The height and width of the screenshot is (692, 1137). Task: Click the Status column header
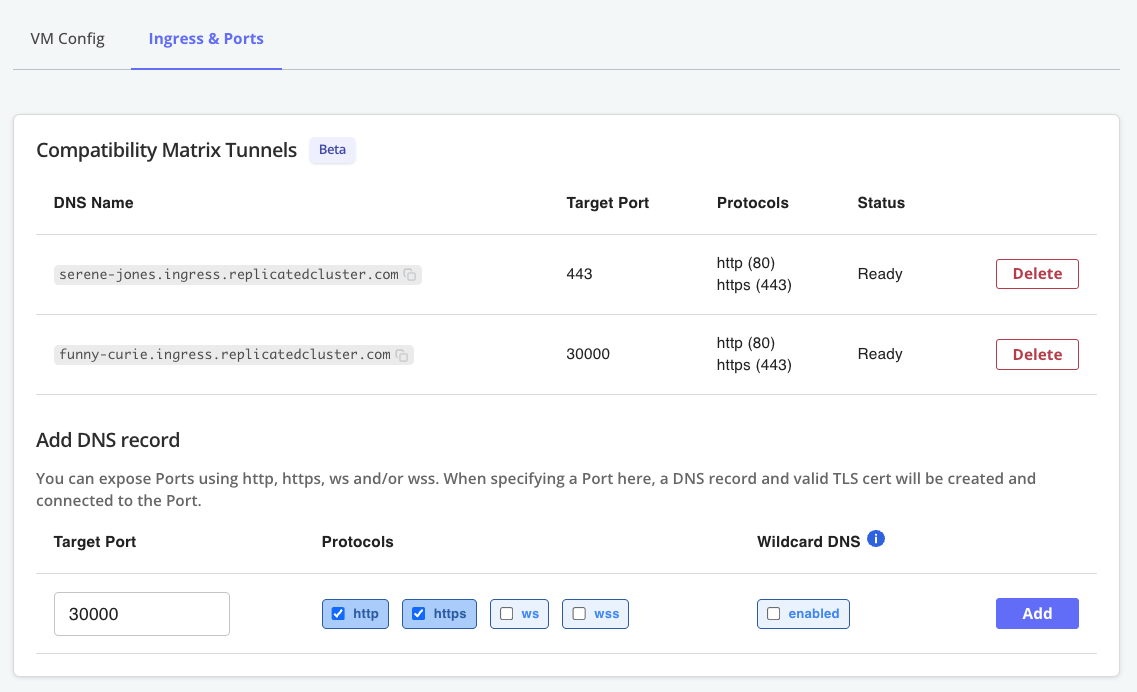pyautogui.click(x=881, y=203)
